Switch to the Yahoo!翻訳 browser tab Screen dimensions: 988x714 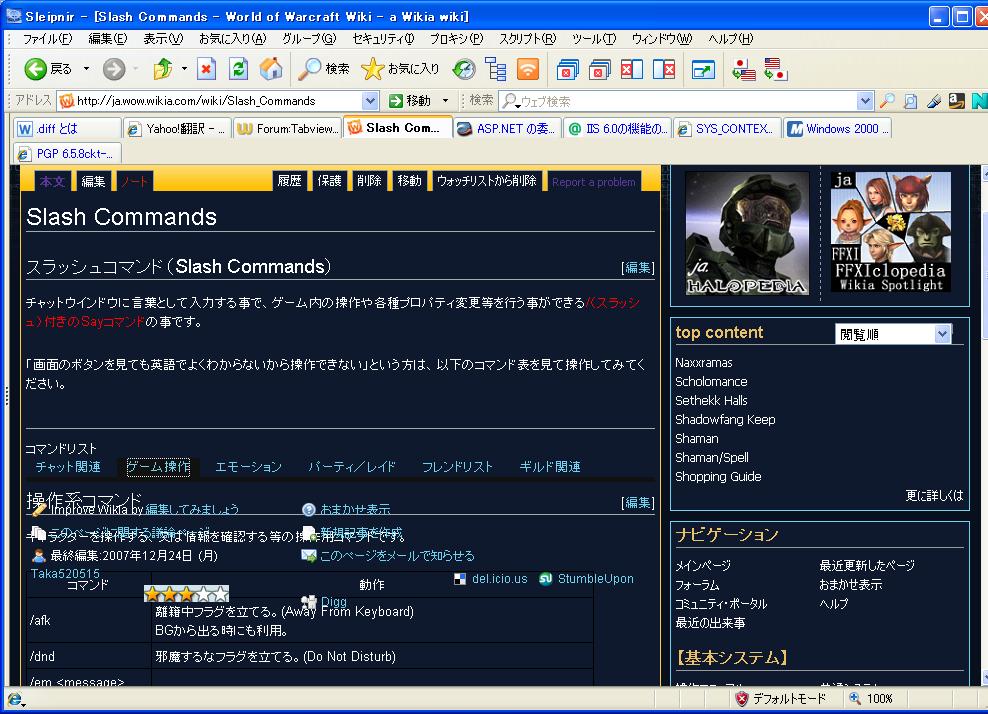click(x=177, y=129)
